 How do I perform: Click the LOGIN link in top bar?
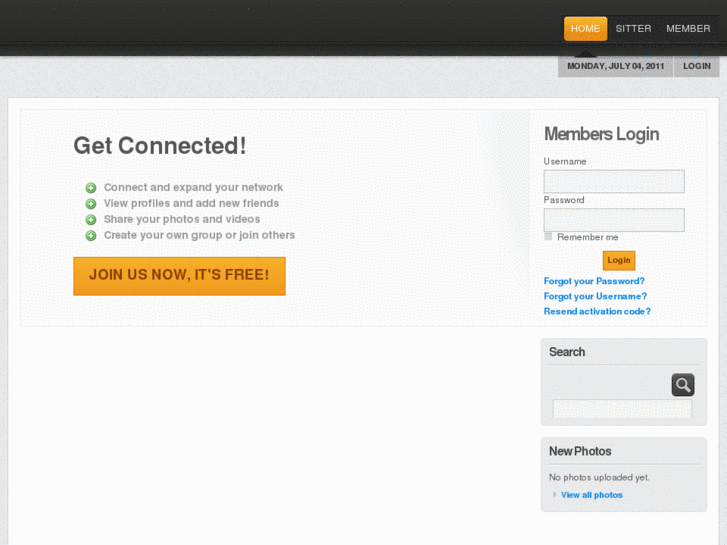click(x=697, y=67)
